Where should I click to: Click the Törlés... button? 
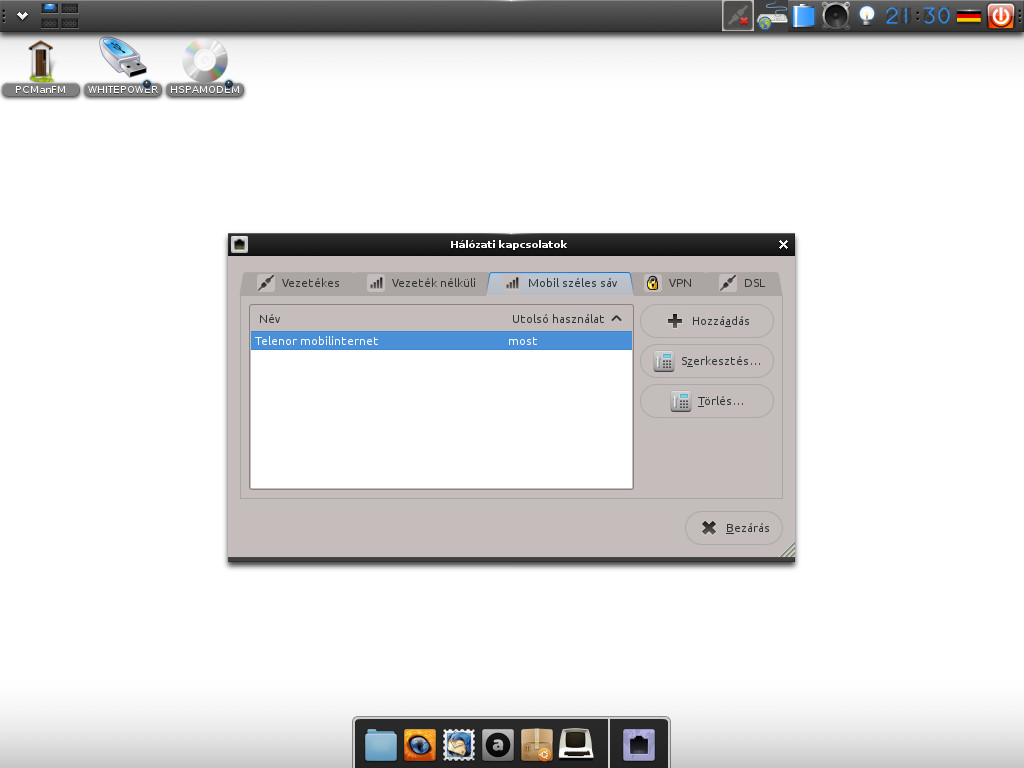[x=707, y=401]
